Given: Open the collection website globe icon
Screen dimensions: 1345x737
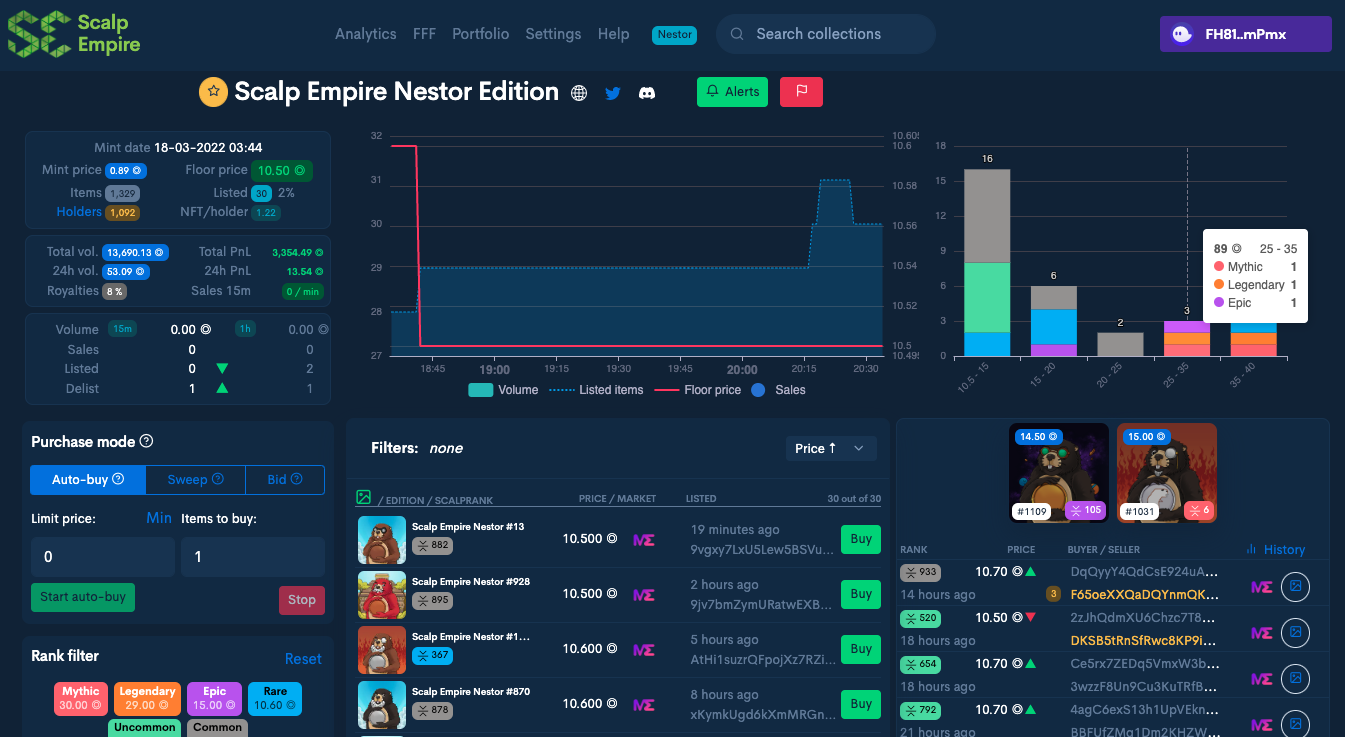Looking at the screenshot, I should coord(578,93).
